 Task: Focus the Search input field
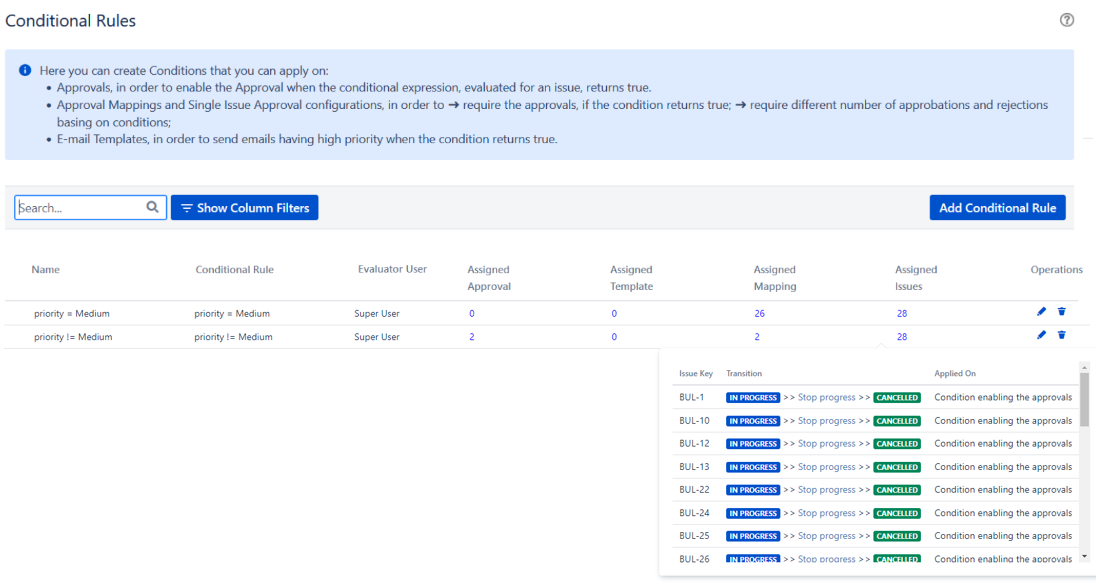pos(80,208)
